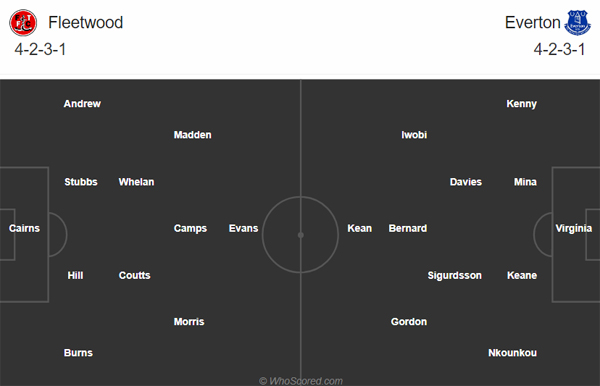Screen dimensions: 600x386
Task: Click Fleetwood's 4-2-3-1 formation label
Action: click(40, 49)
